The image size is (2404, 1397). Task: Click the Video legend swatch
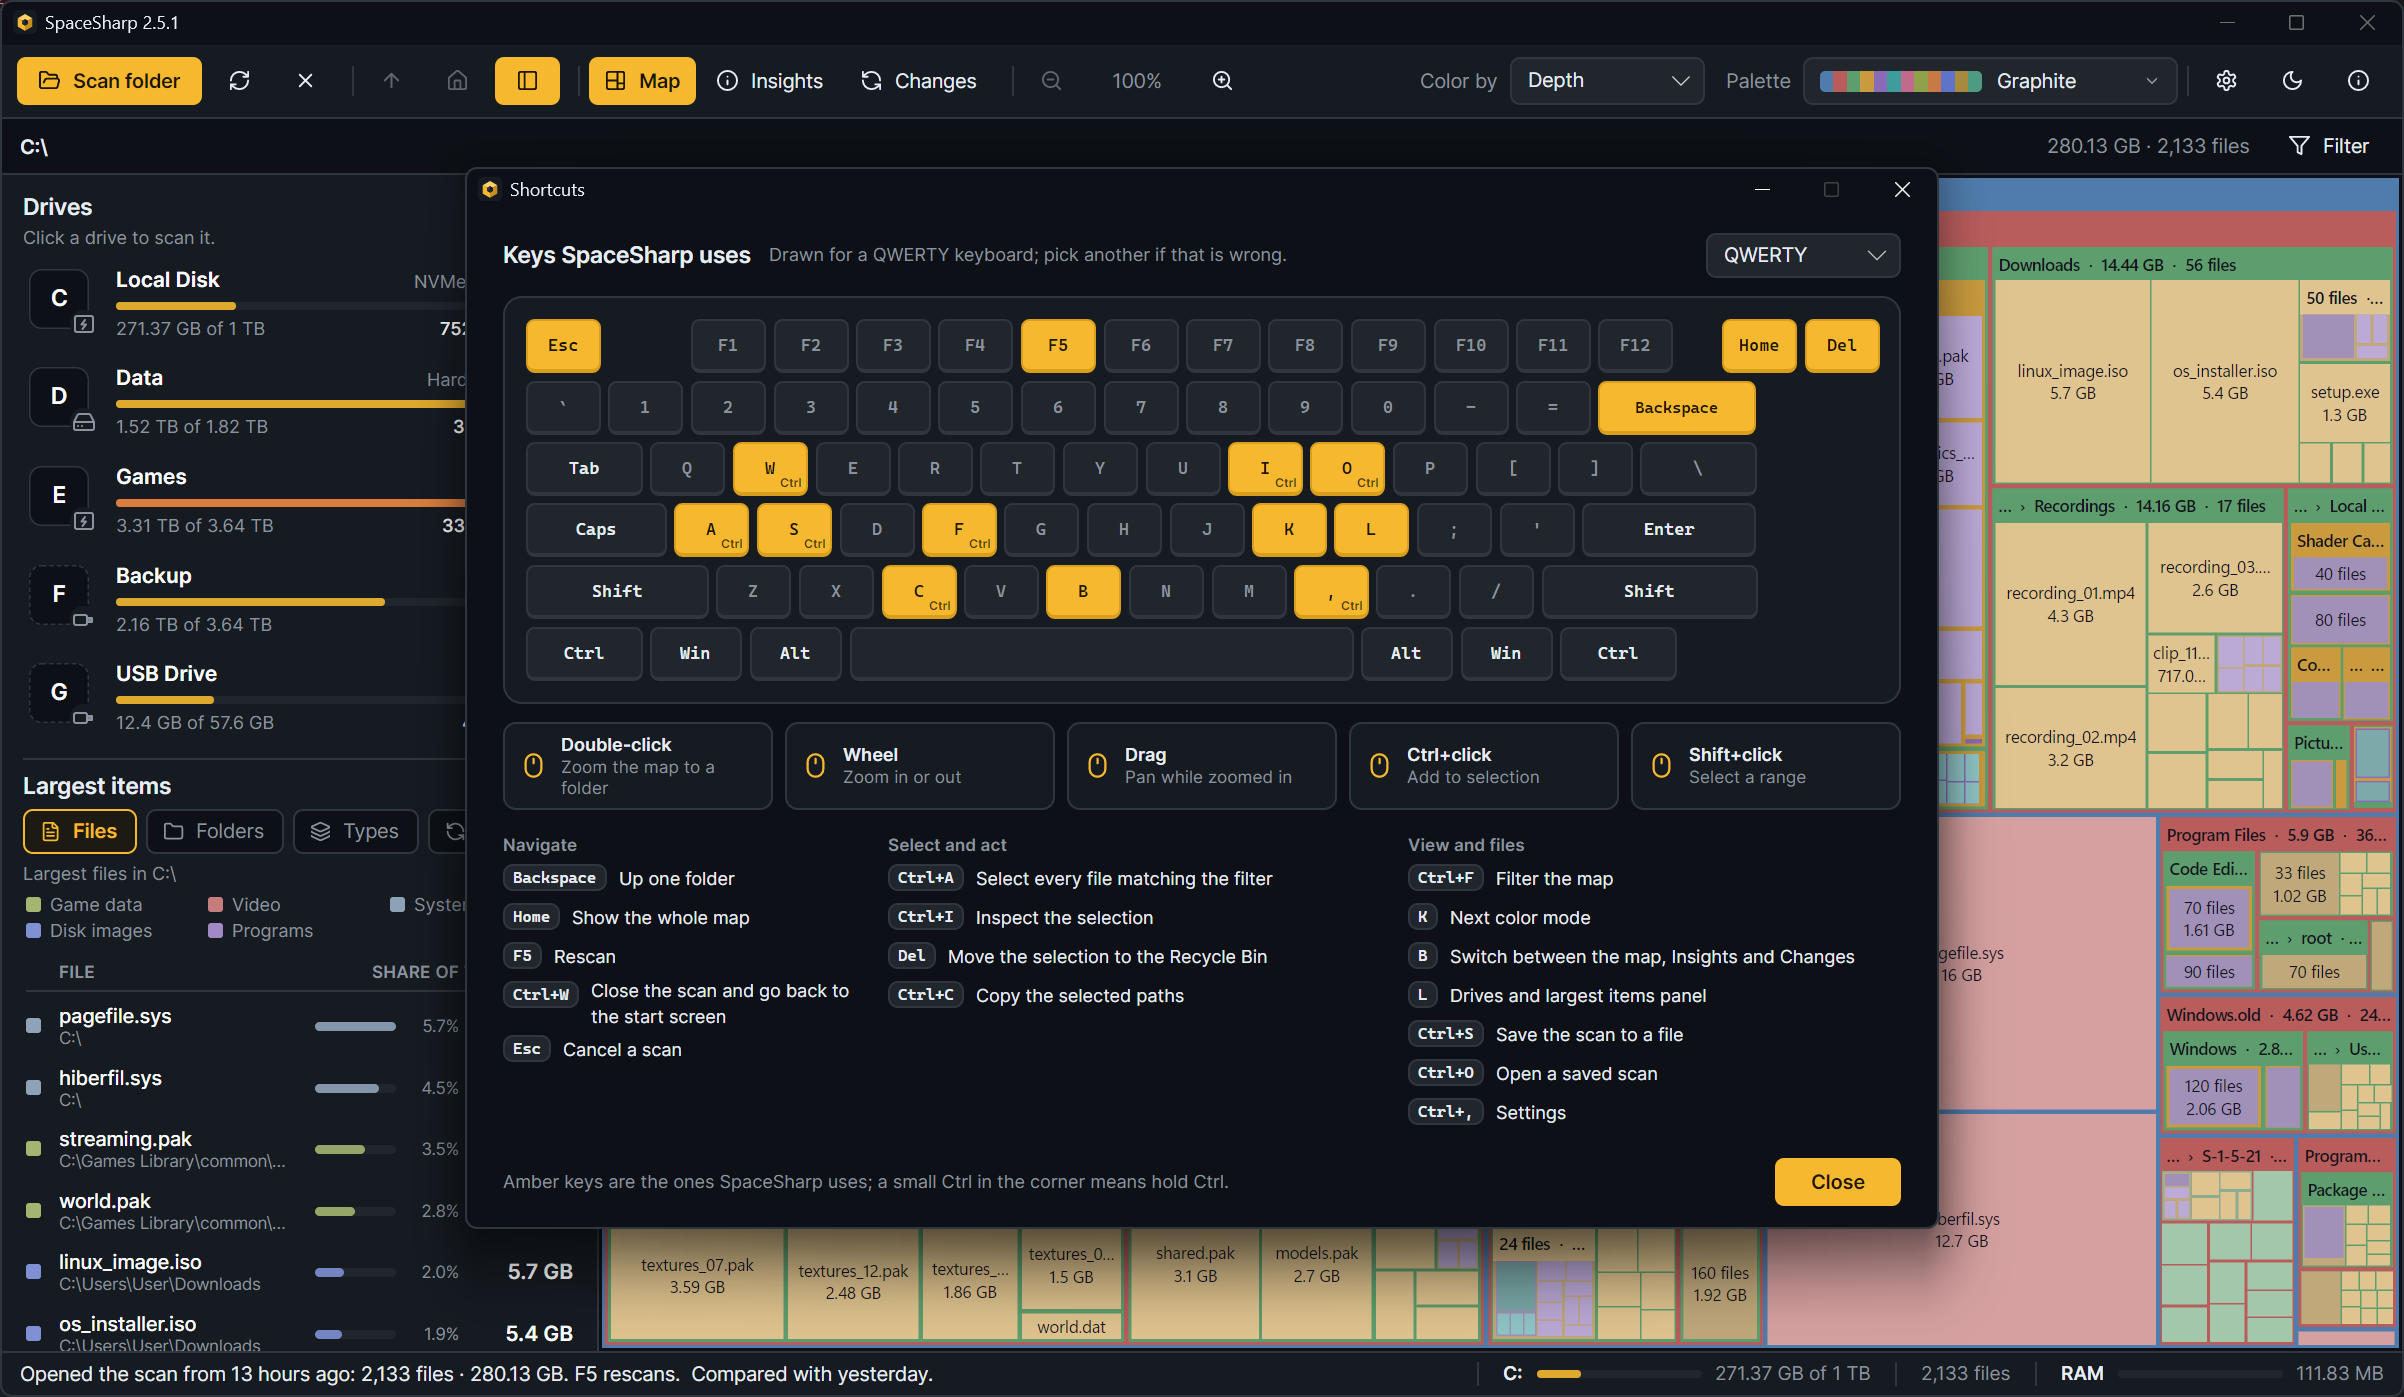tap(215, 905)
